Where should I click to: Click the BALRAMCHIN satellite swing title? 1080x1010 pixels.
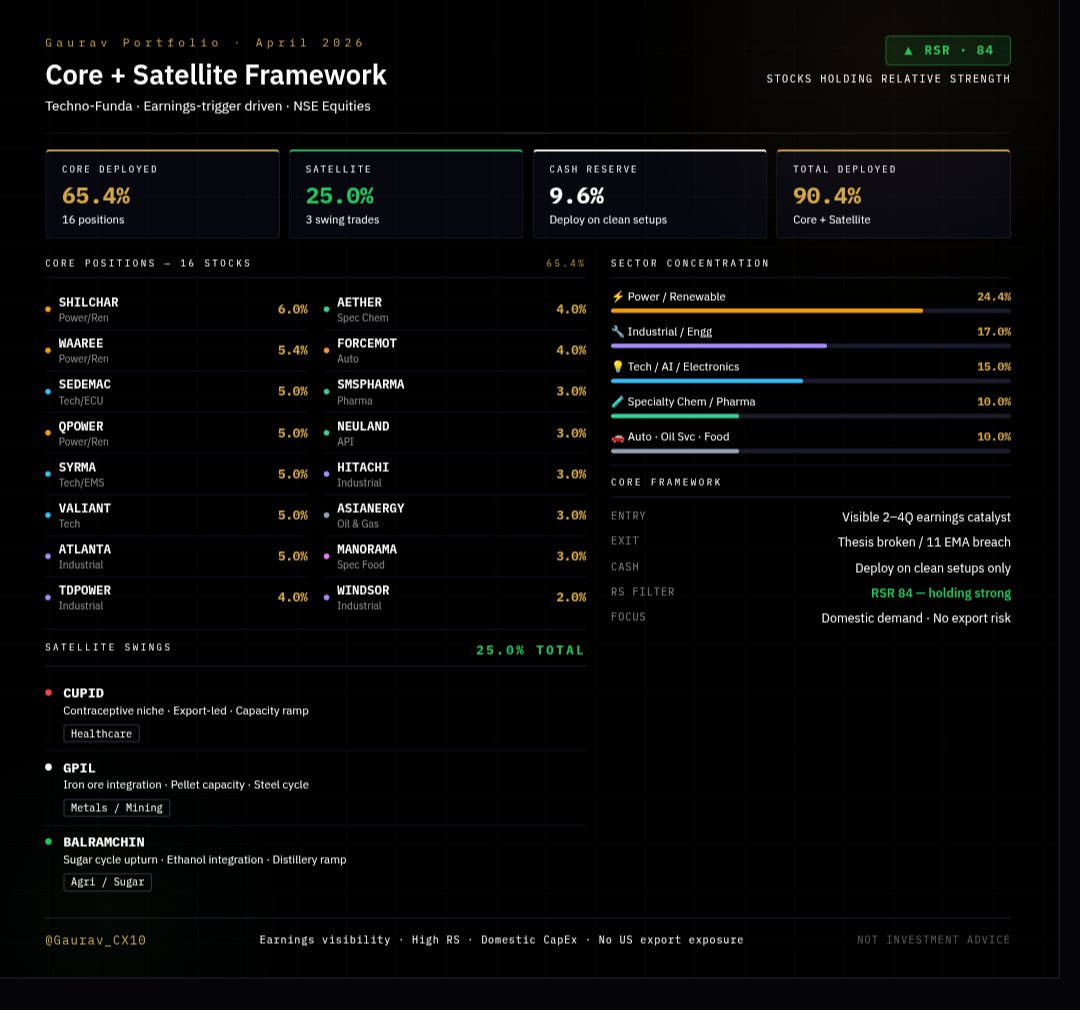tap(104, 842)
